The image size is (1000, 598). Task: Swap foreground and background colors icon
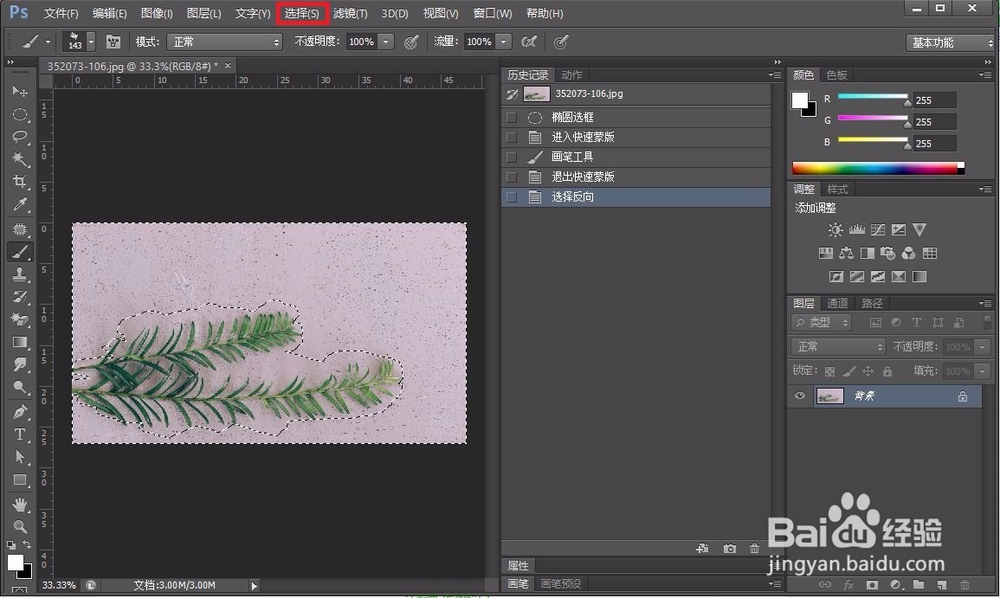[27, 544]
